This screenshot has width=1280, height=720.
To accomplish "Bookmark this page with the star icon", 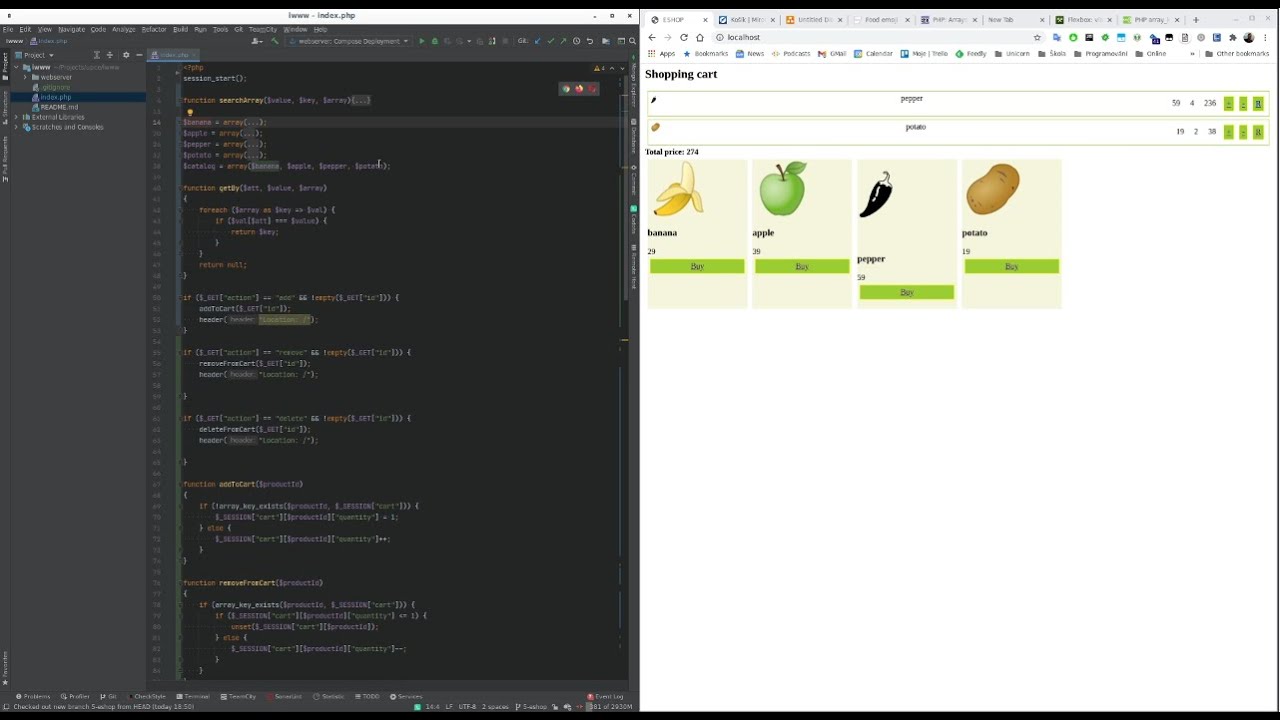I will point(1037,37).
